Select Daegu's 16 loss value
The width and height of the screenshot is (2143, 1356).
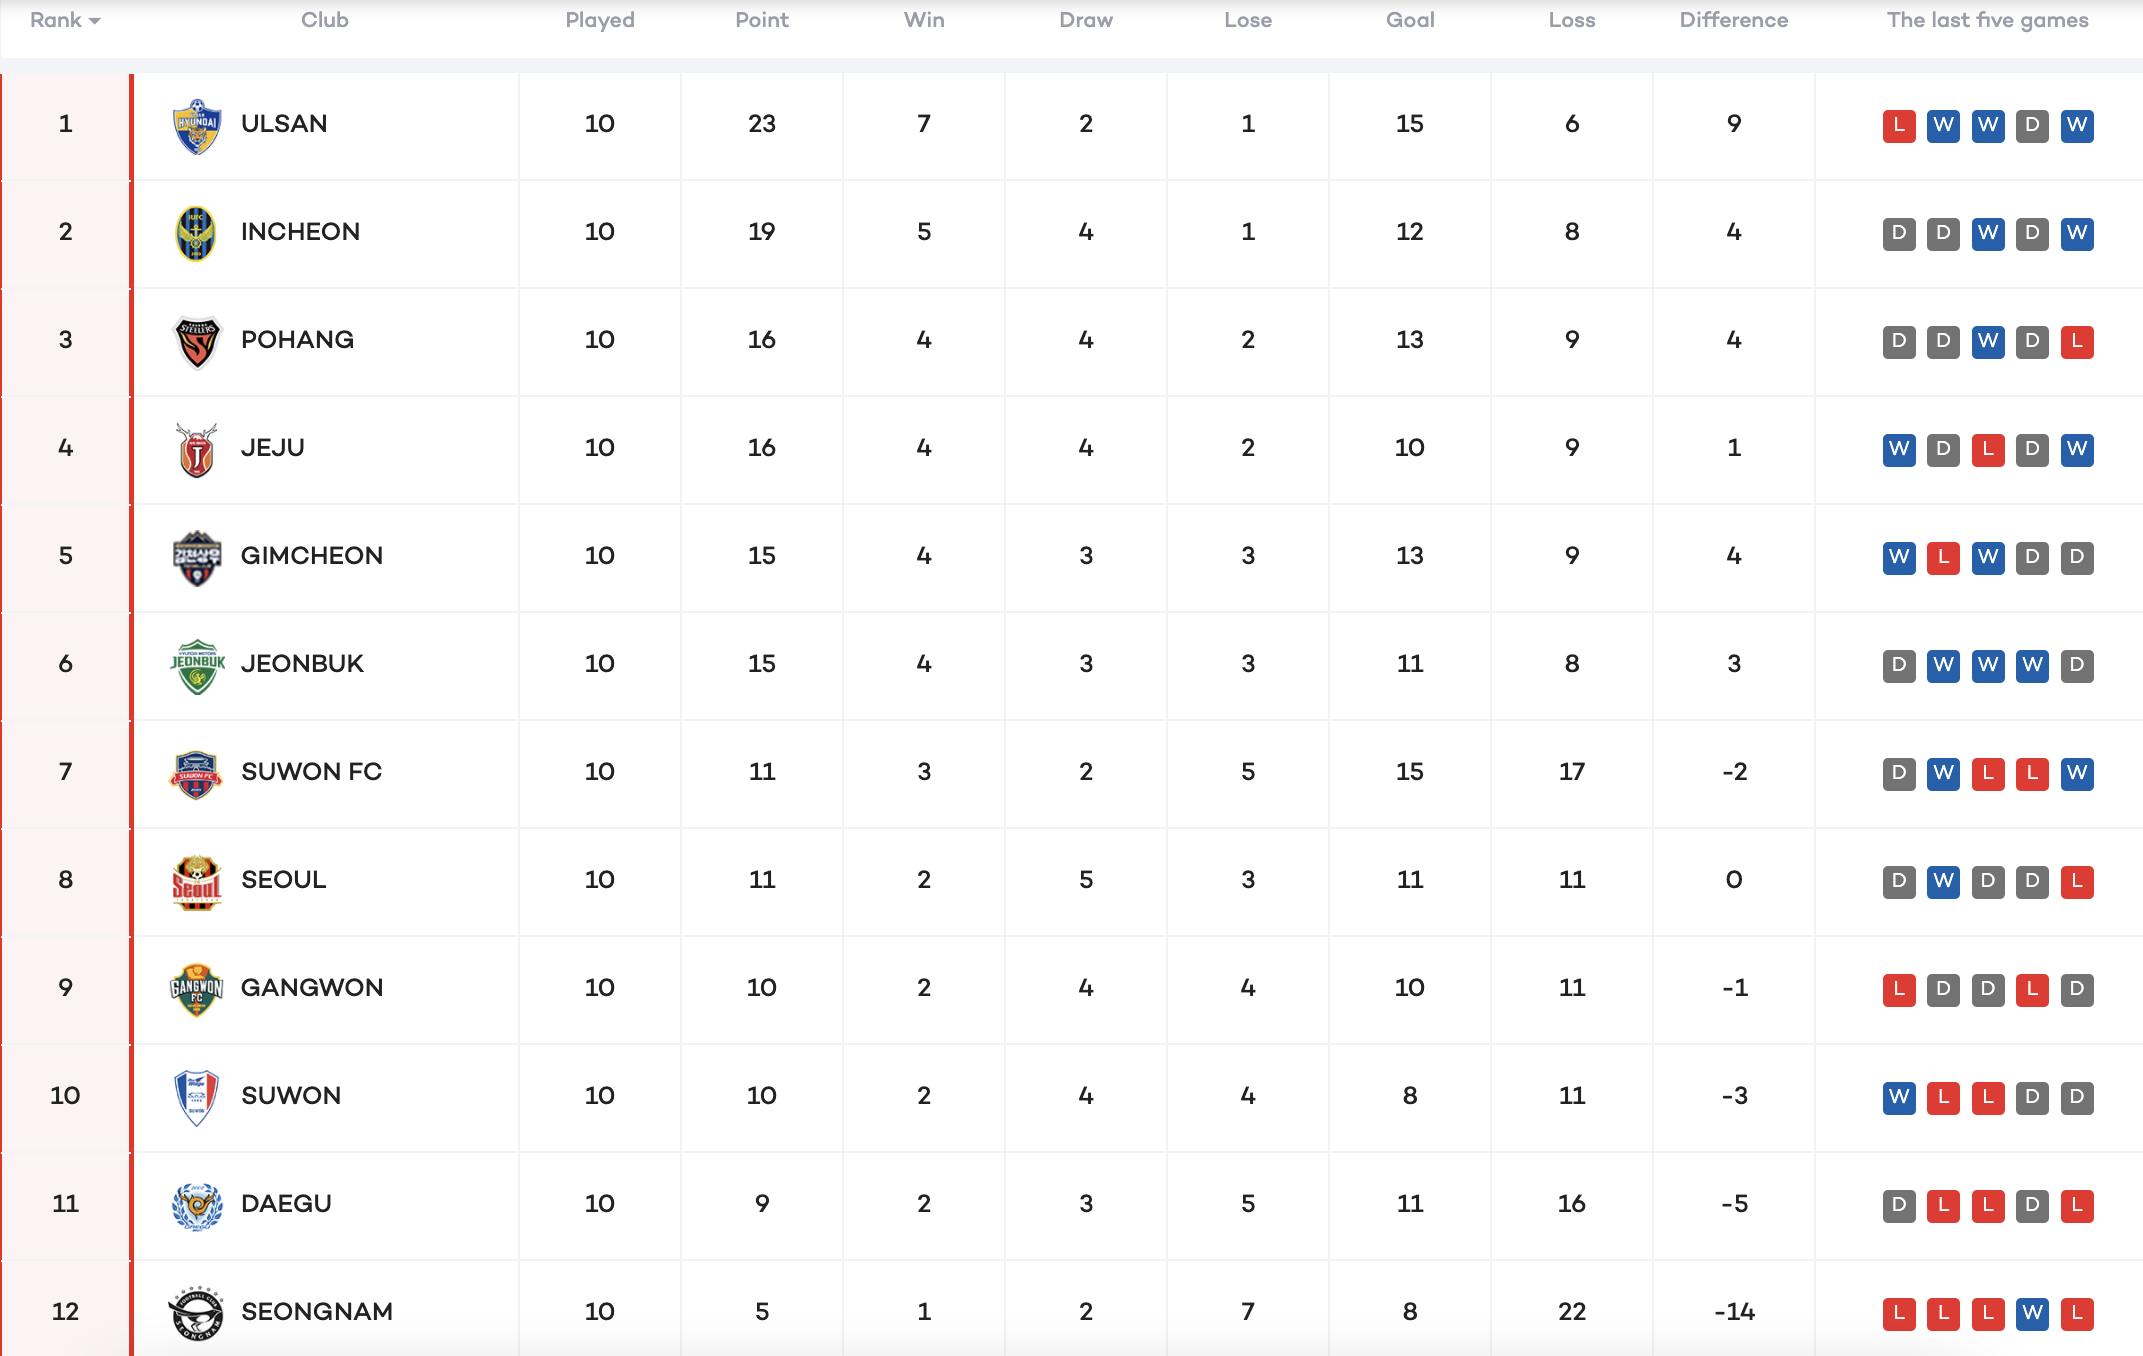coord(1572,1204)
